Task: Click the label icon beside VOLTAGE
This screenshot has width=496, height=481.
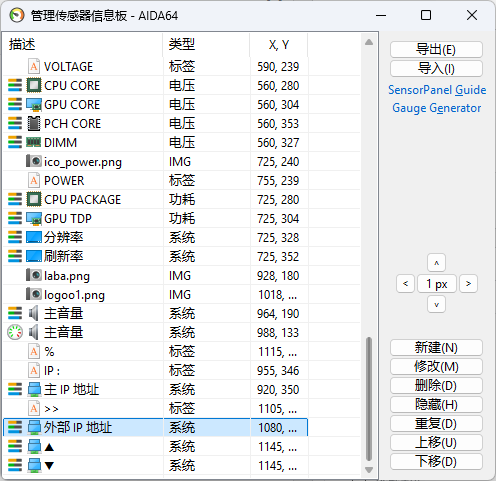Action: [34, 66]
